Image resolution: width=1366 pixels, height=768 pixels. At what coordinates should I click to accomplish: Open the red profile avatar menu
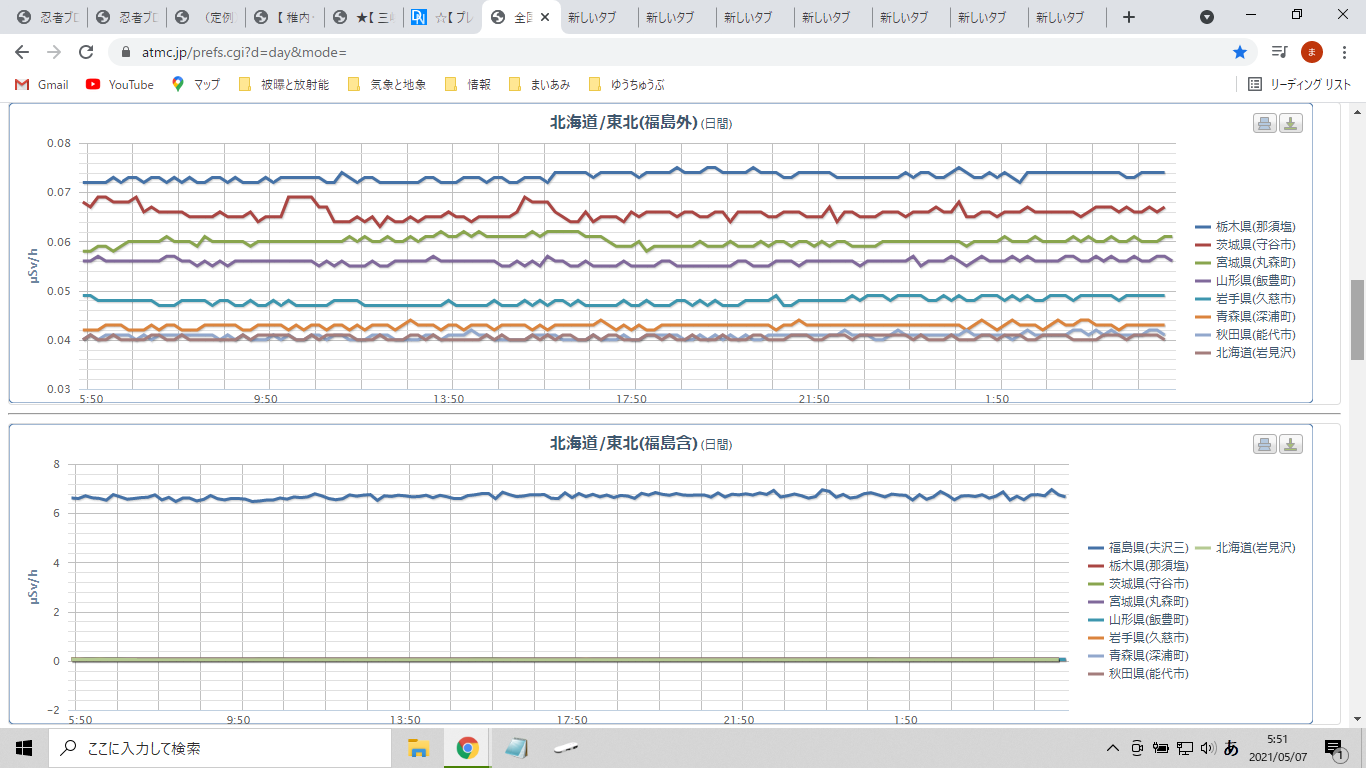[x=1312, y=52]
